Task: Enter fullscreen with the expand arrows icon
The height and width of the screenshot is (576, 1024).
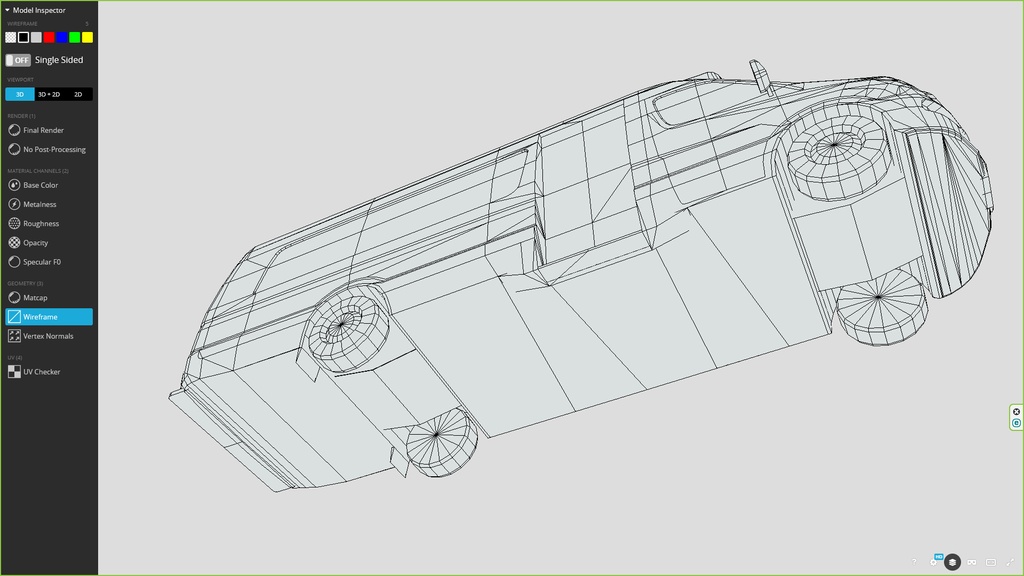Action: coord(1010,562)
